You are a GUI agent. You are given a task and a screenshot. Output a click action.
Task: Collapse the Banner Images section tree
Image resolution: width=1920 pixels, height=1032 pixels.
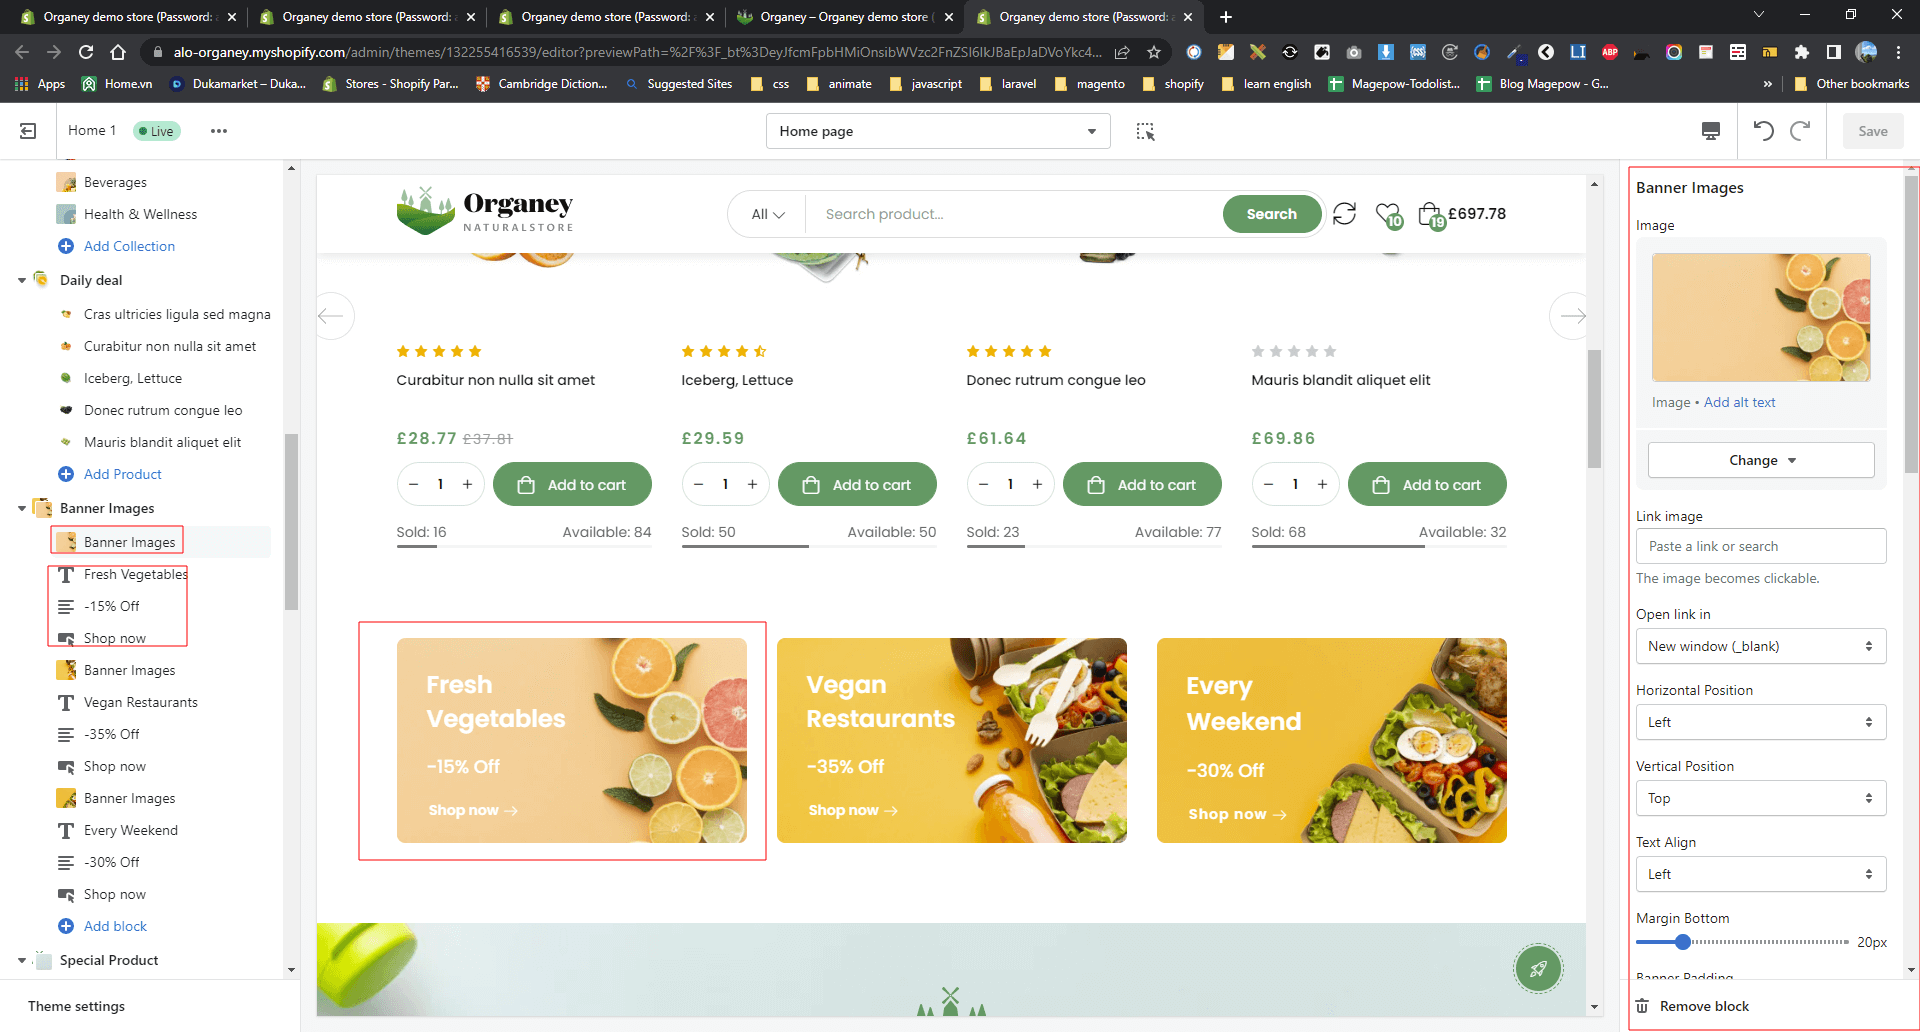coord(22,509)
